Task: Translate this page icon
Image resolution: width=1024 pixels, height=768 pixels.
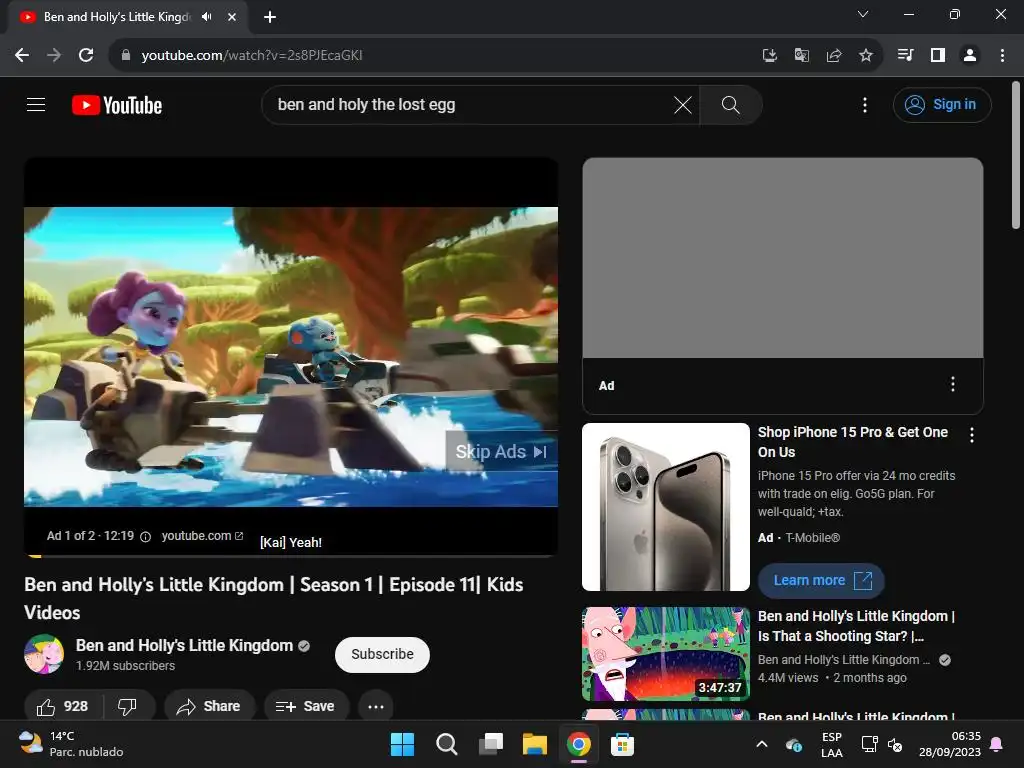Action: point(801,56)
